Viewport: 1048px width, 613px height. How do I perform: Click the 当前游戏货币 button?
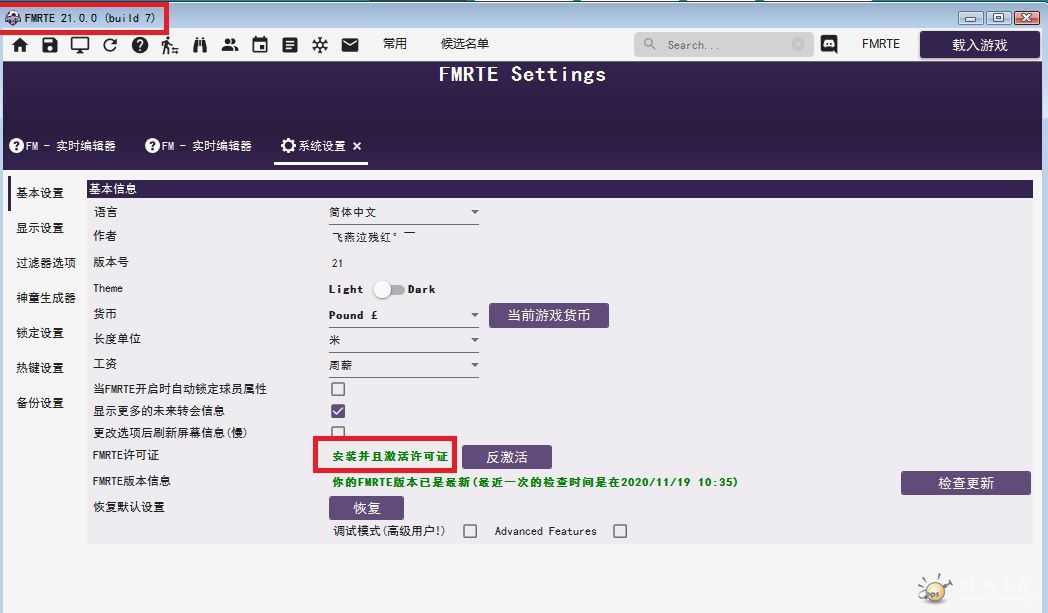click(x=549, y=316)
